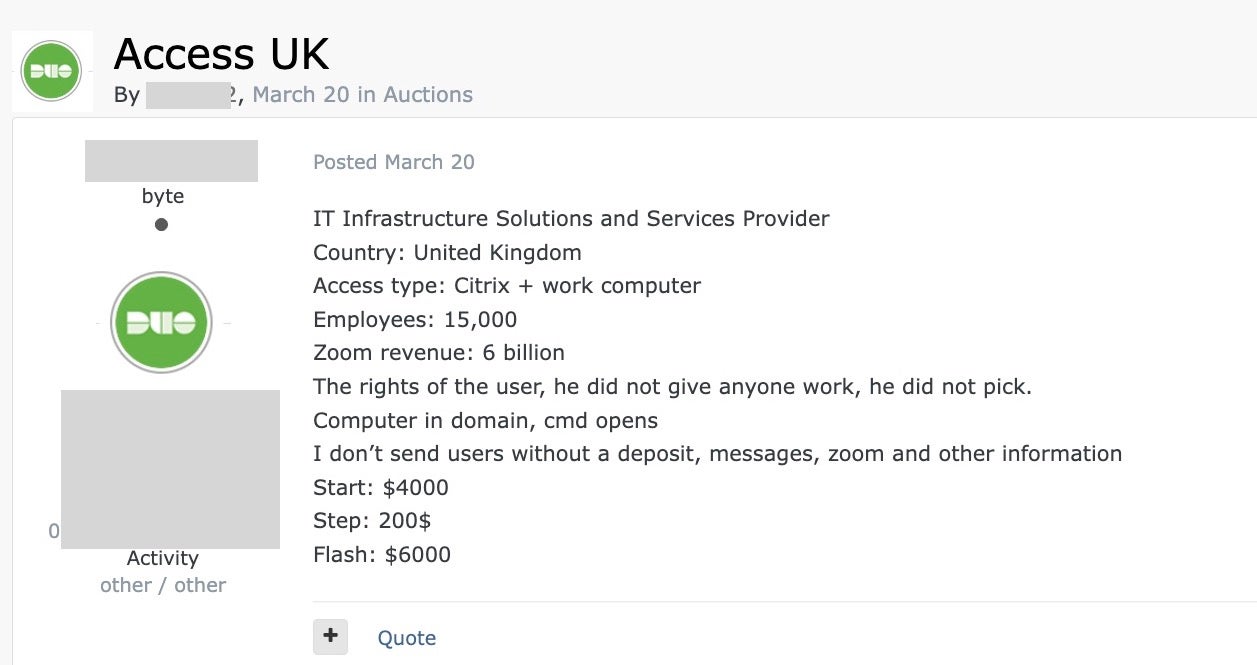1257x665 pixels.
Task: Click the "Country: United Kingdom" line
Action: point(447,252)
